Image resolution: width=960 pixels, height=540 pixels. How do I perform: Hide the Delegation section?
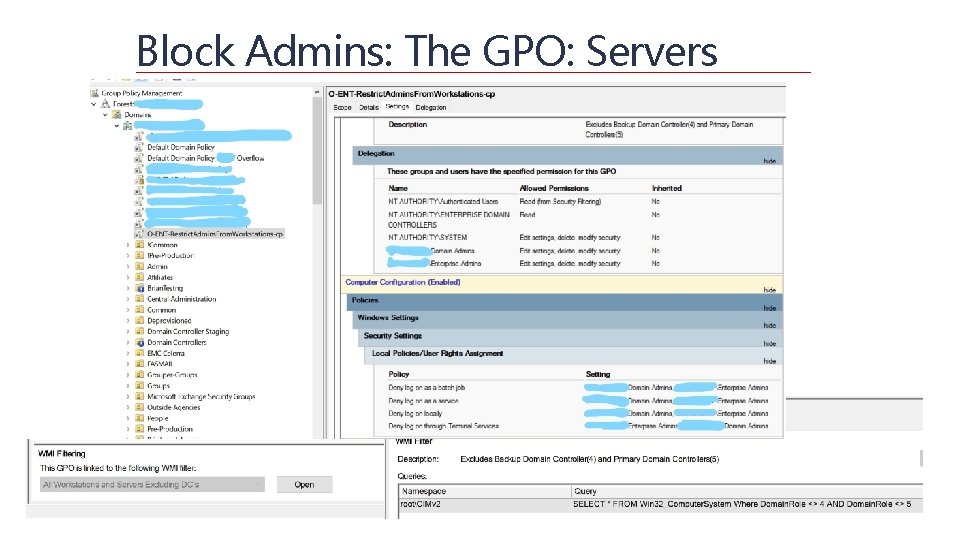[x=770, y=161]
